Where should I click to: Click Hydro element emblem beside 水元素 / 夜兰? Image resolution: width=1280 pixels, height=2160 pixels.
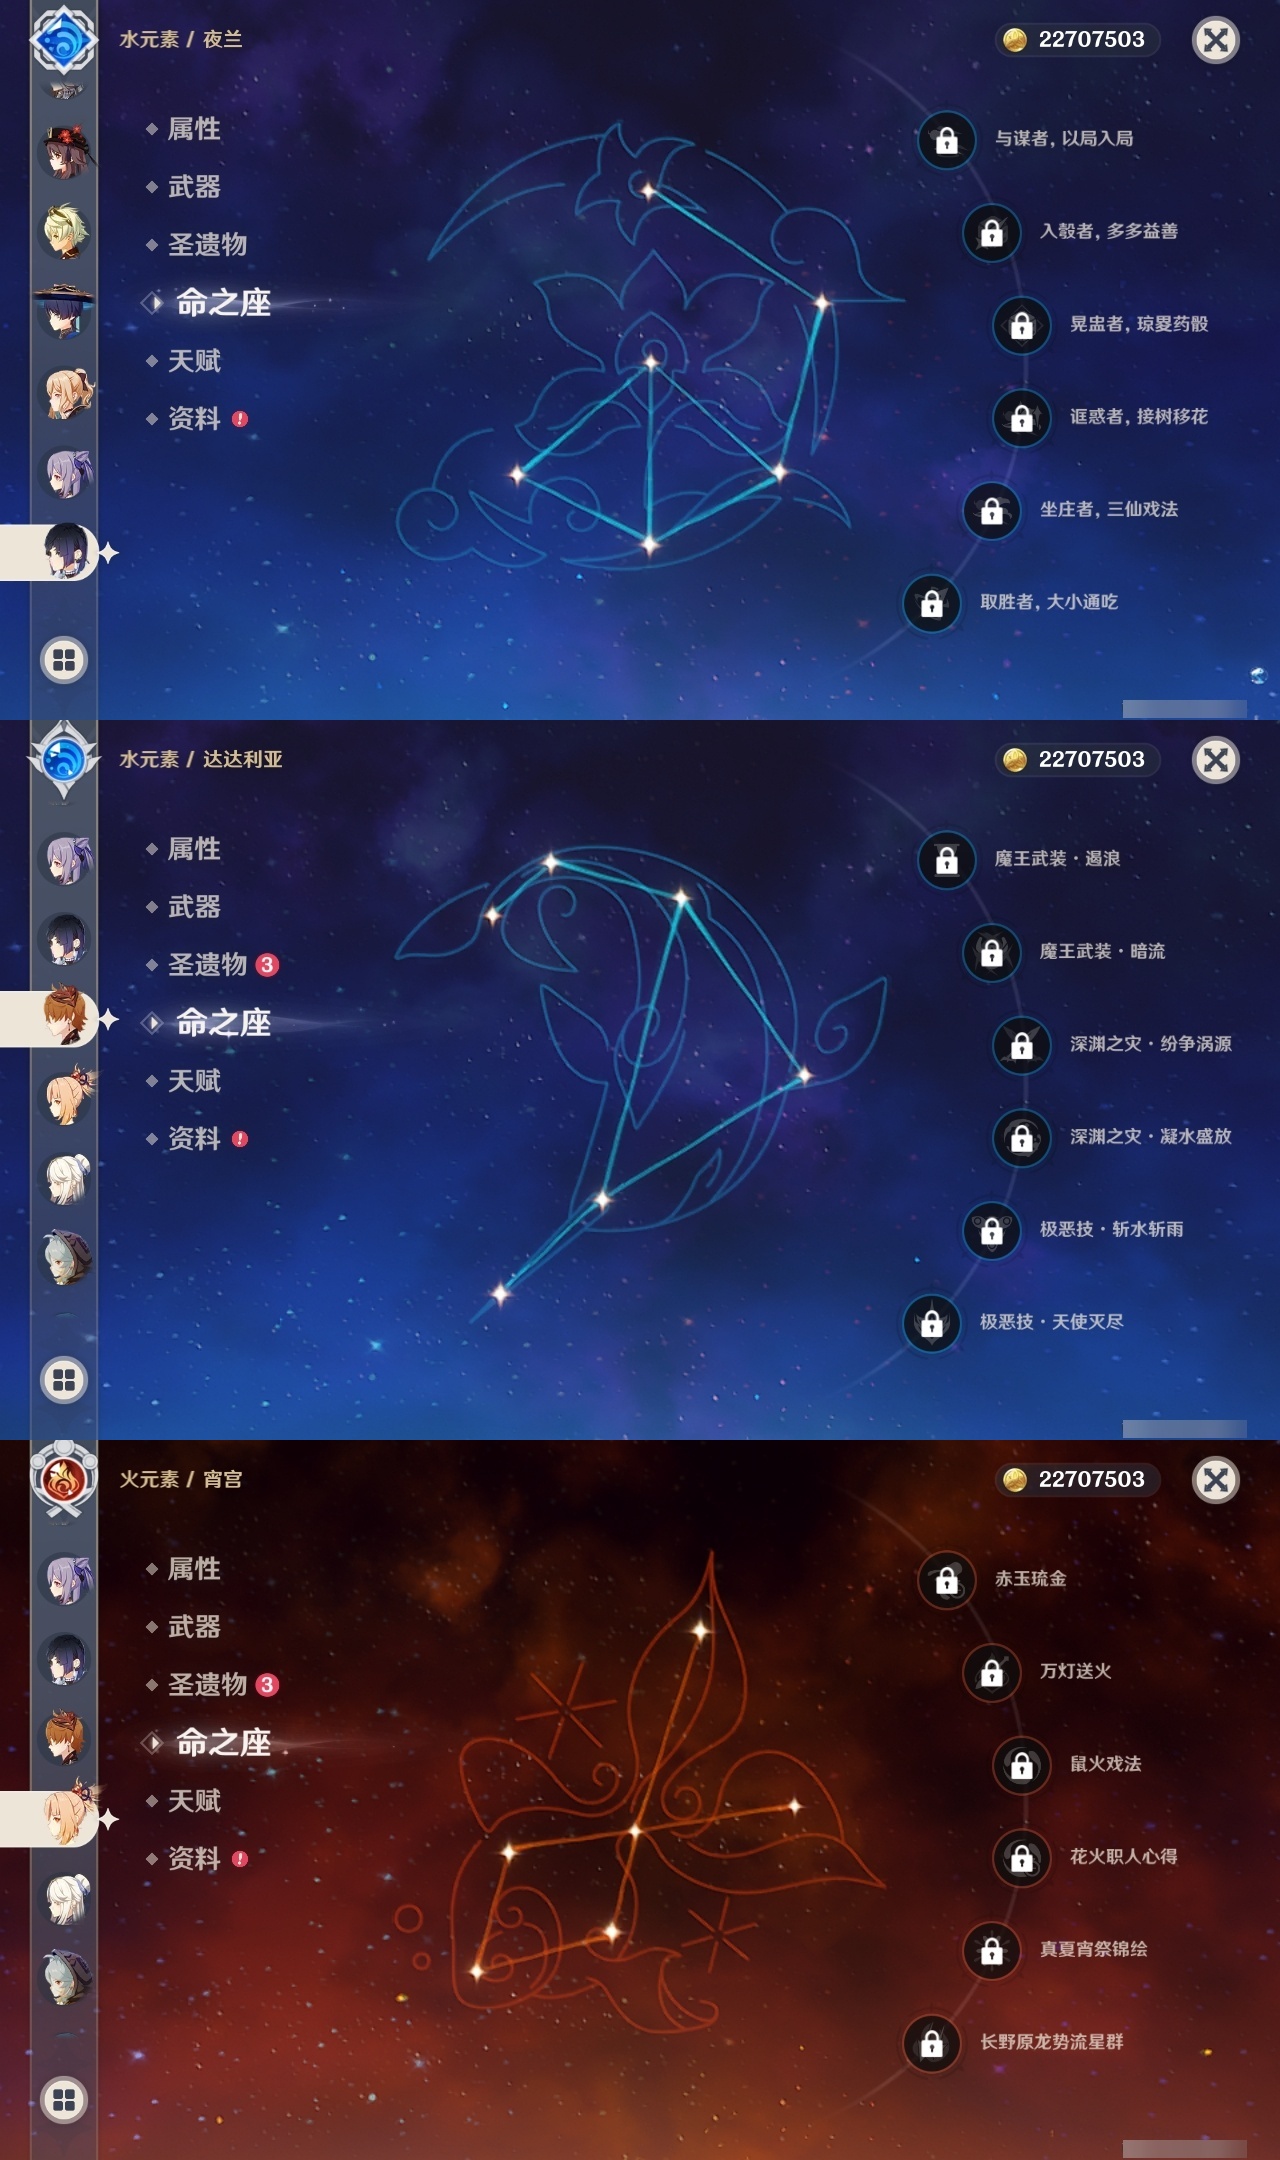[64, 40]
